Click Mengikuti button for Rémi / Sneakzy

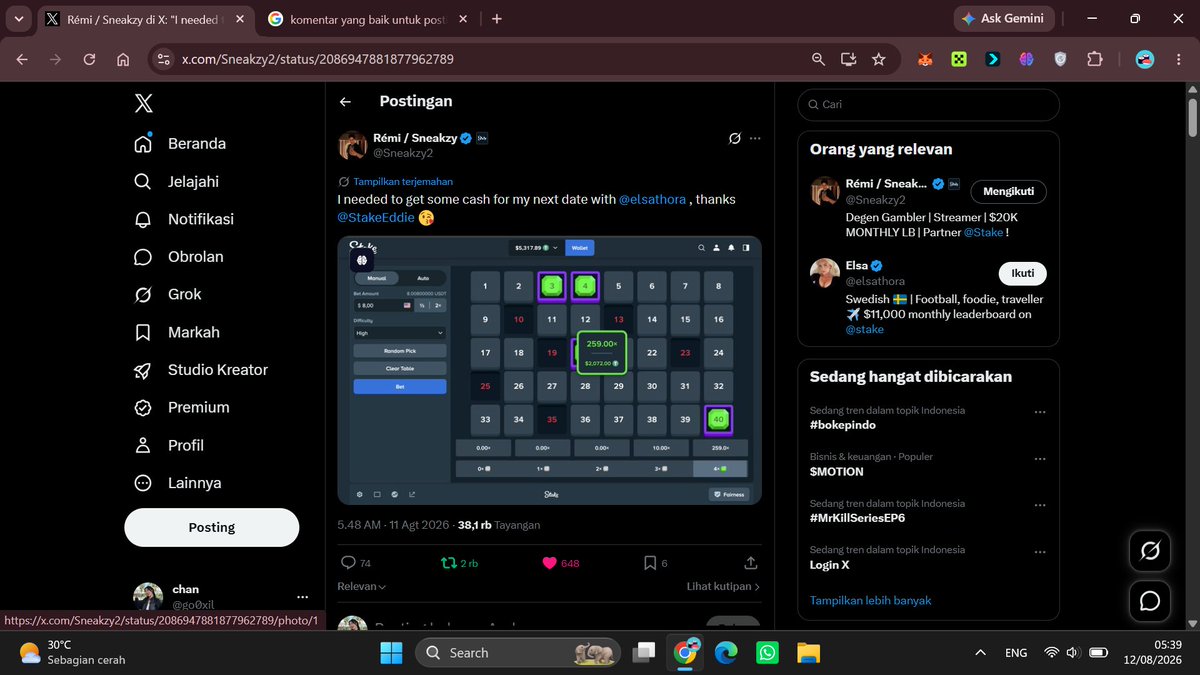coord(1008,192)
